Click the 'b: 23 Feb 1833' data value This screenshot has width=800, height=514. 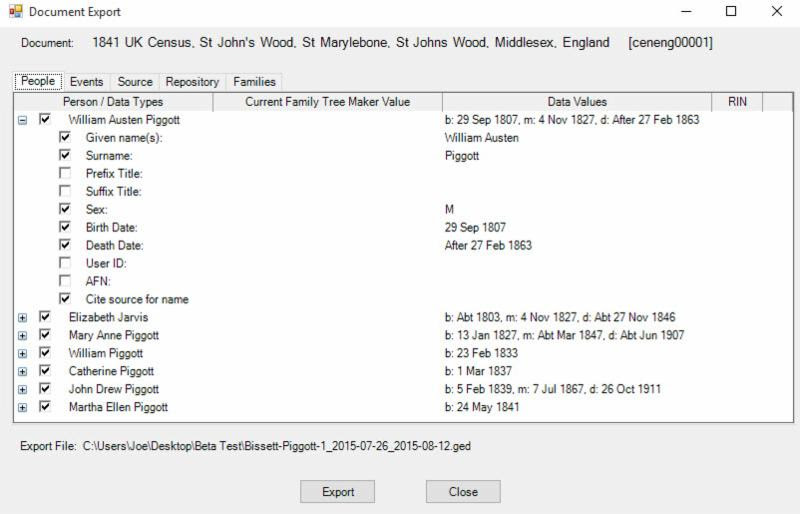[481, 353]
